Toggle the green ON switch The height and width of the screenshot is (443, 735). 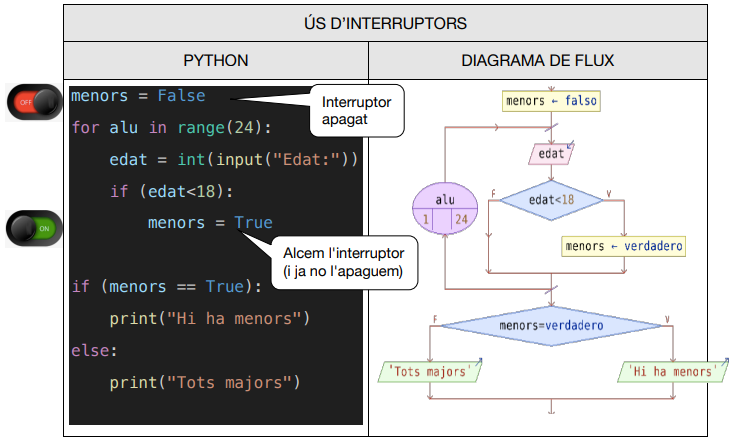point(34,229)
